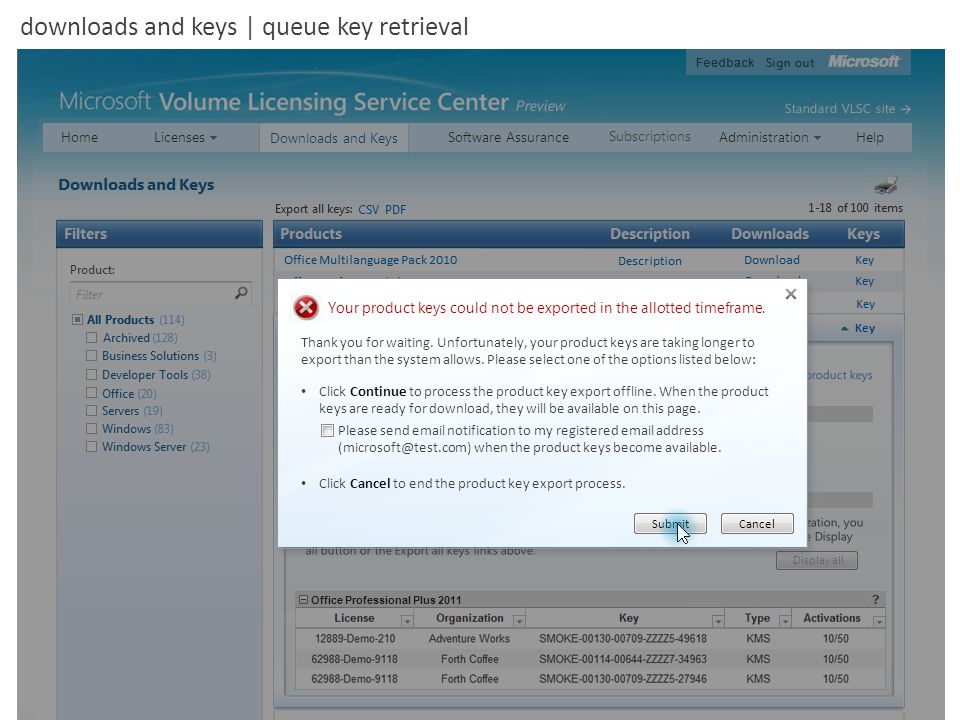The width and height of the screenshot is (960, 720).
Task: Click the Feedback link
Action: click(725, 62)
